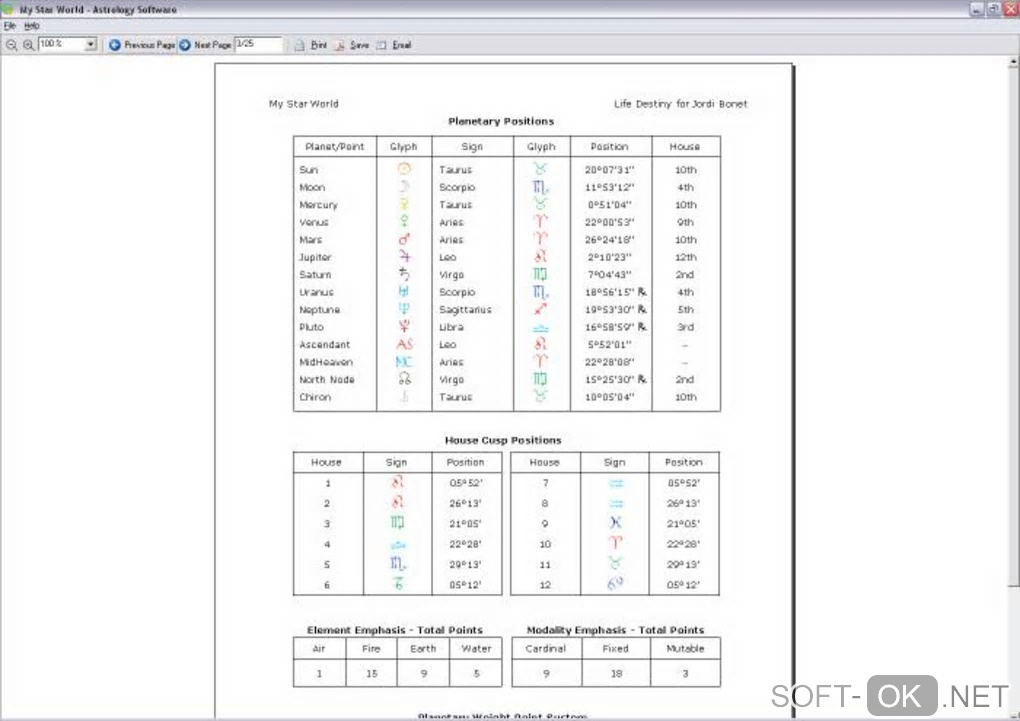
Task: Click the Previous Page blue arrow icon
Action: [114, 45]
